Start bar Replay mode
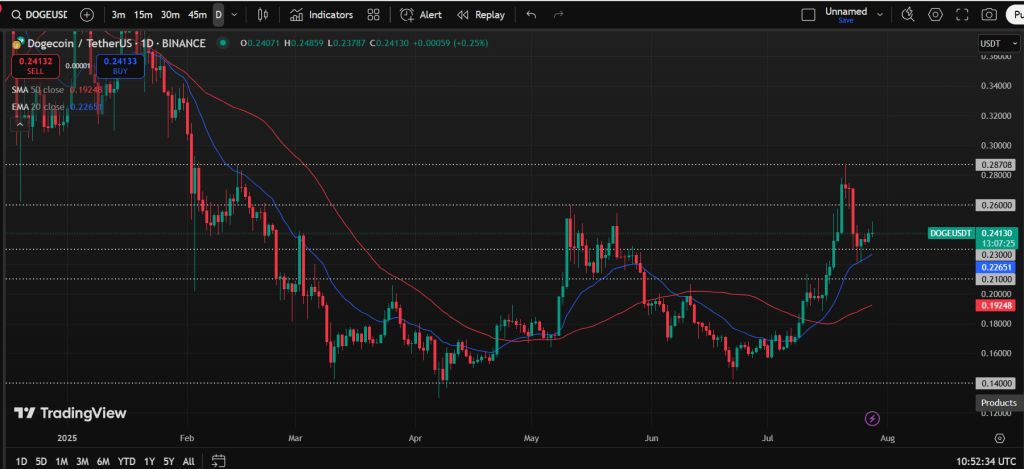The height and width of the screenshot is (469, 1024). (x=481, y=14)
